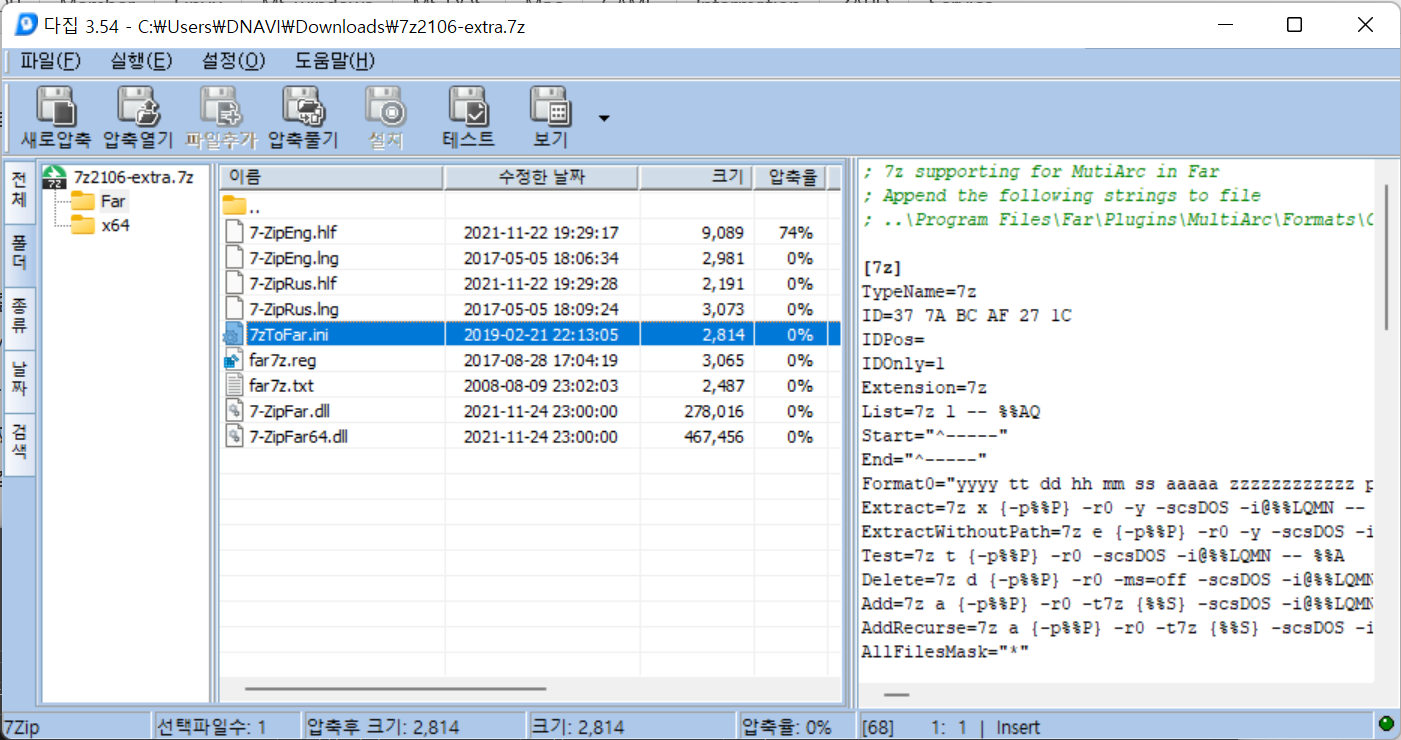Switch to the 날짜 side tab
This screenshot has height=740, width=1401.
click(20, 381)
